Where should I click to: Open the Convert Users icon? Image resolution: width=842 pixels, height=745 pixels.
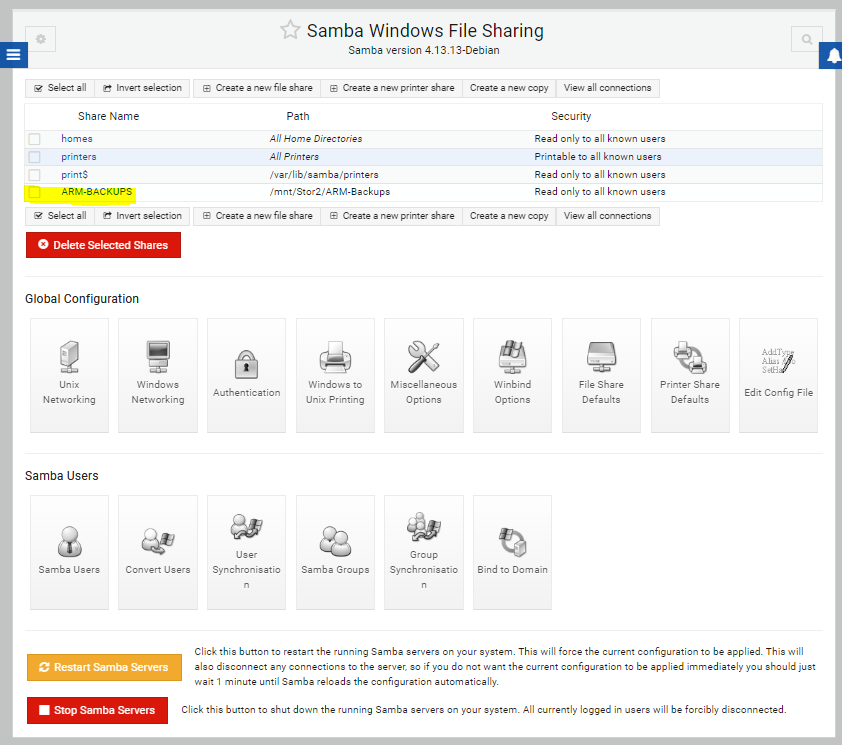click(158, 552)
